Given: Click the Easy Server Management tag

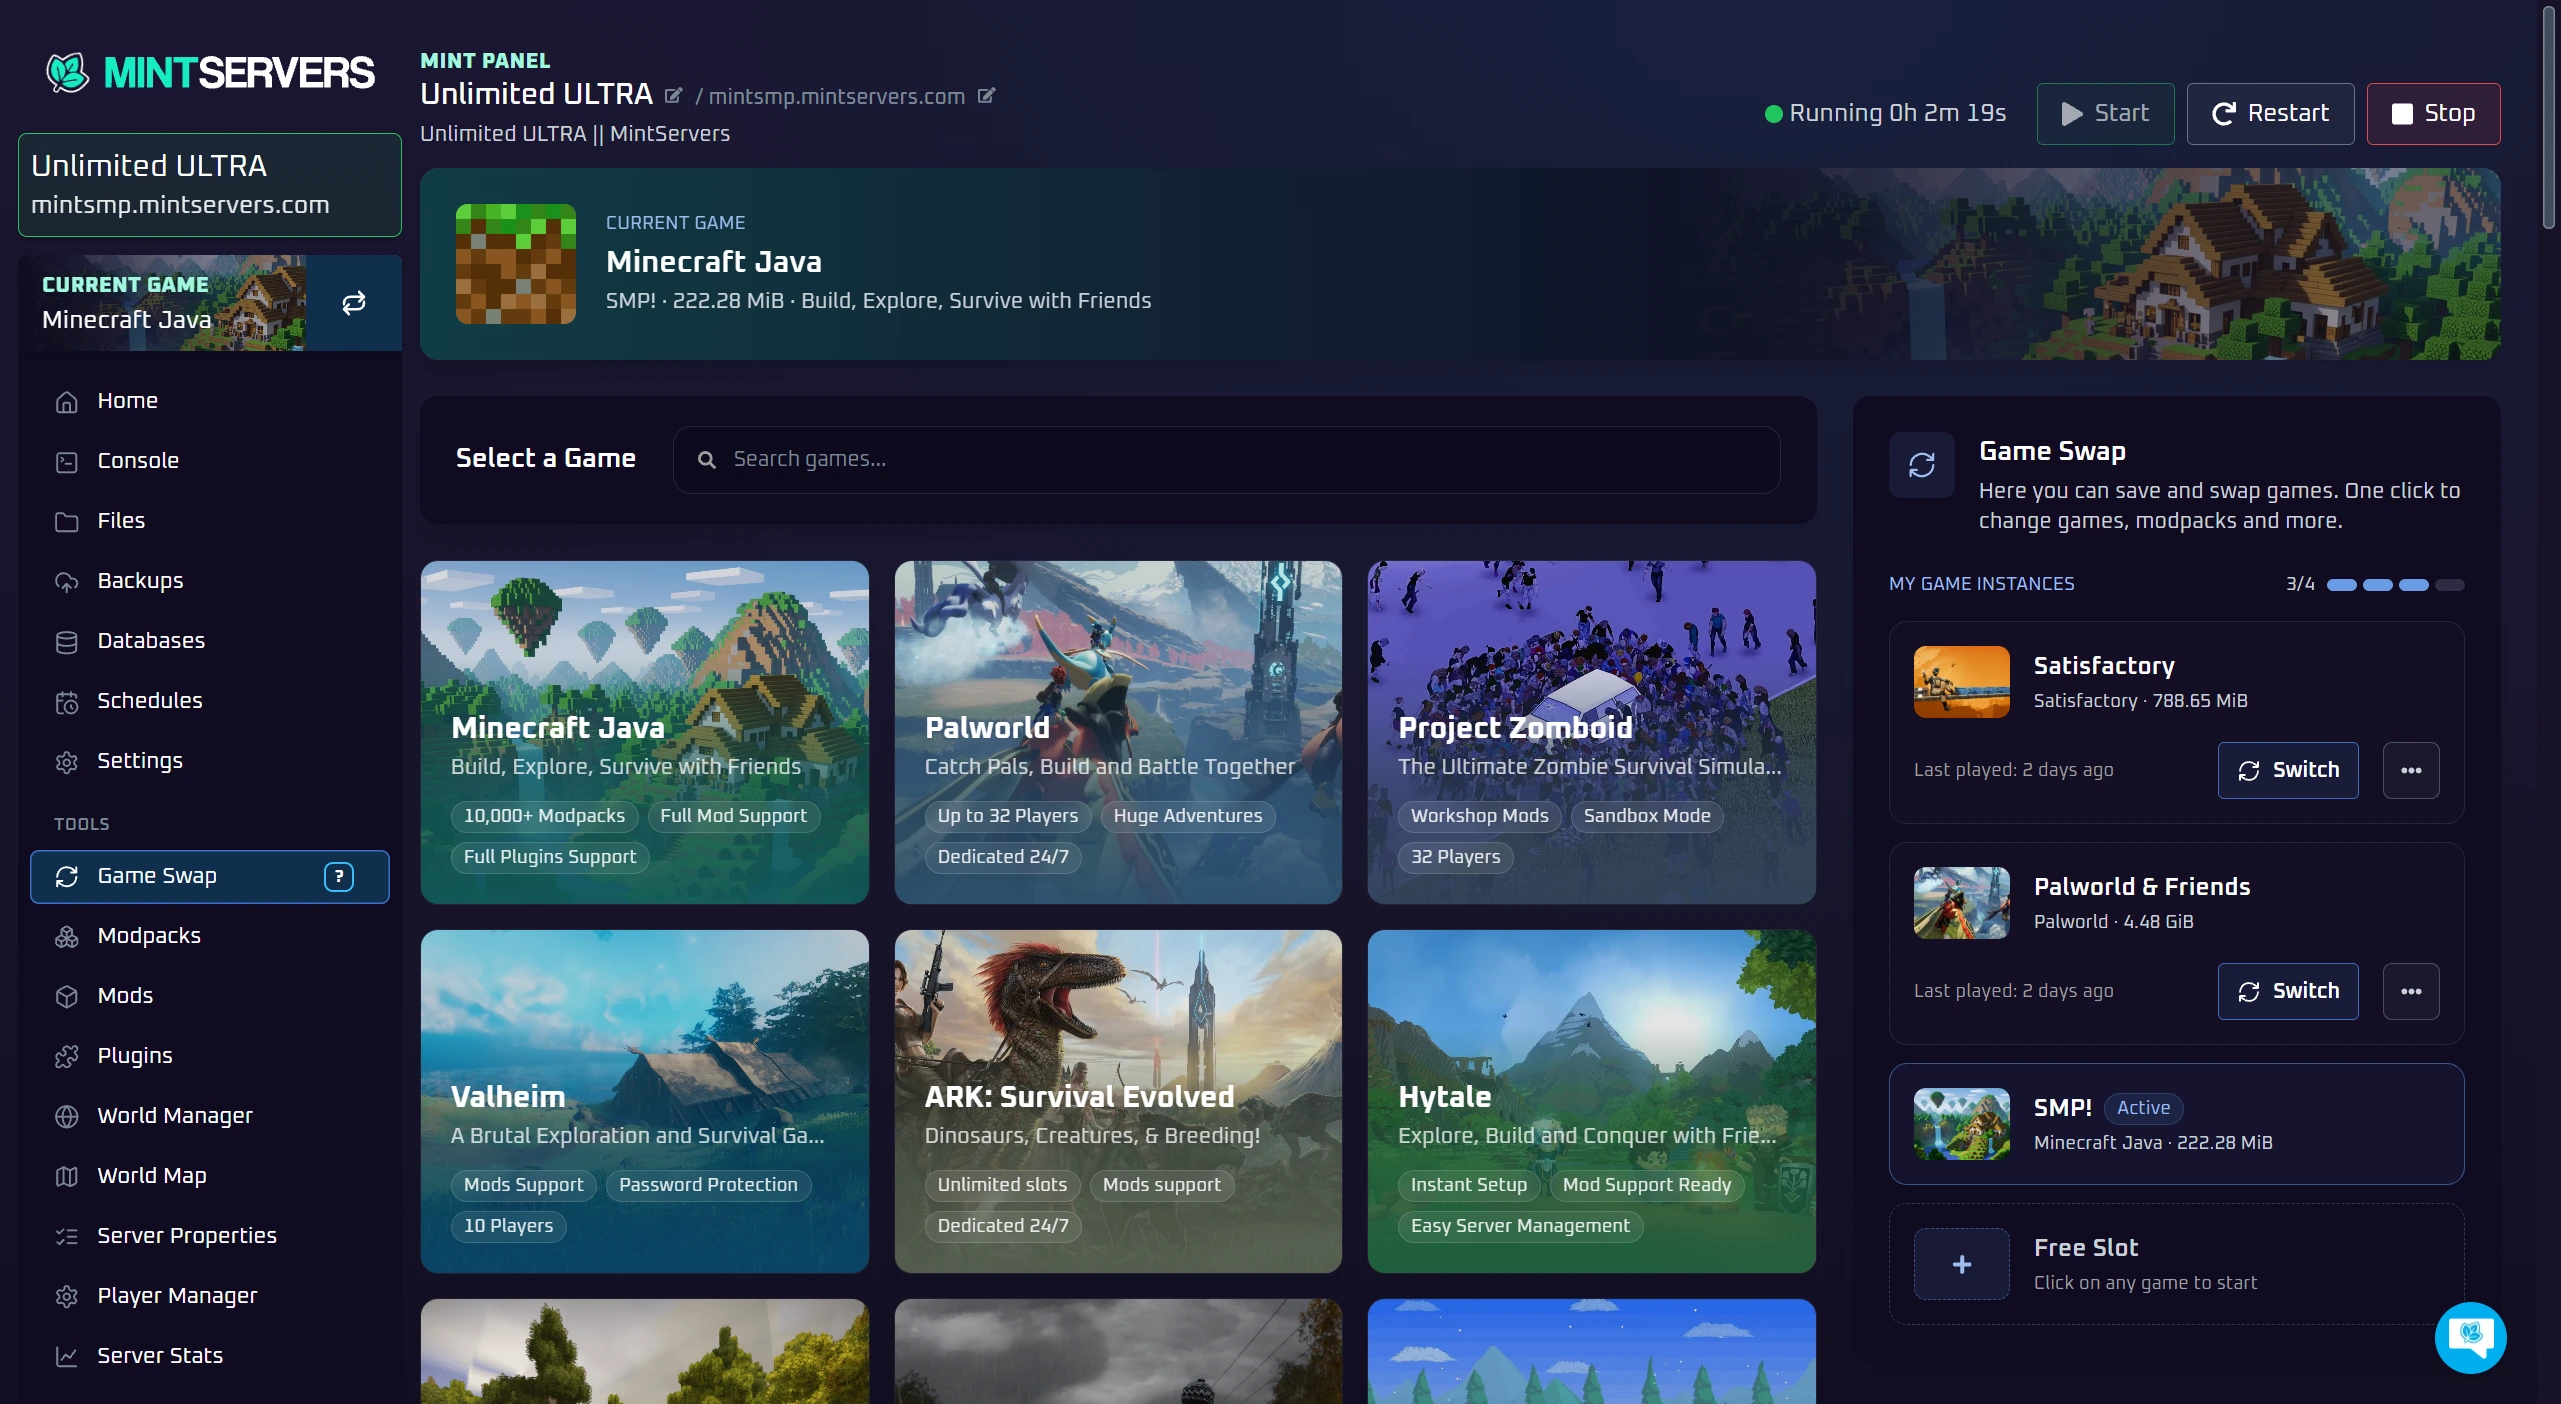Looking at the screenshot, I should (x=1520, y=1226).
